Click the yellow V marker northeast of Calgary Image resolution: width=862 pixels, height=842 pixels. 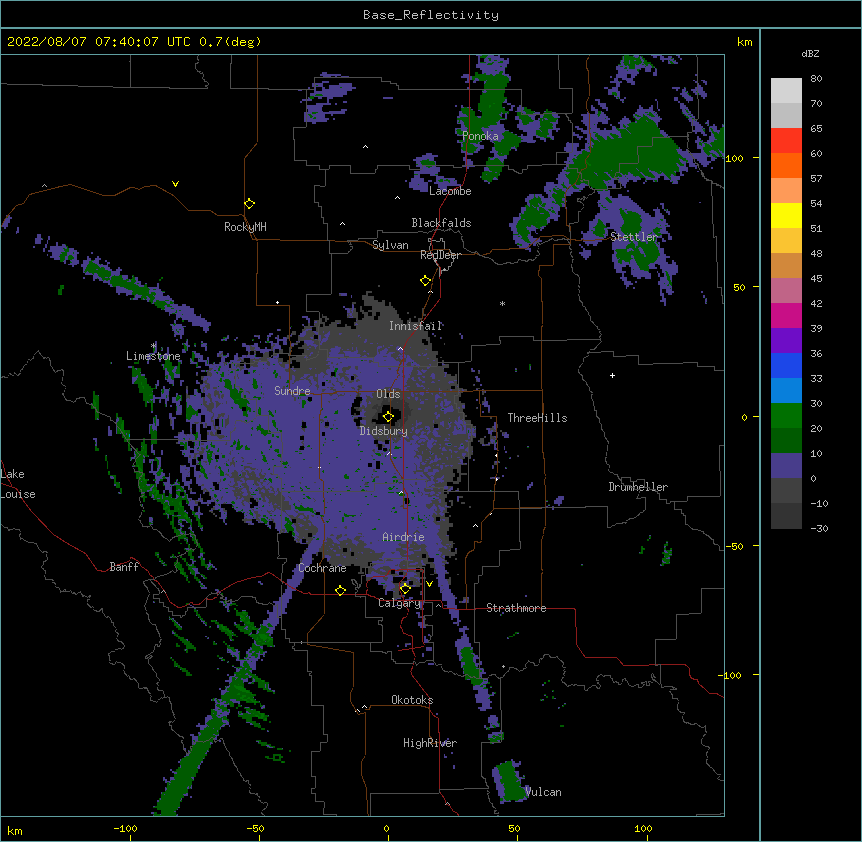pyautogui.click(x=429, y=584)
